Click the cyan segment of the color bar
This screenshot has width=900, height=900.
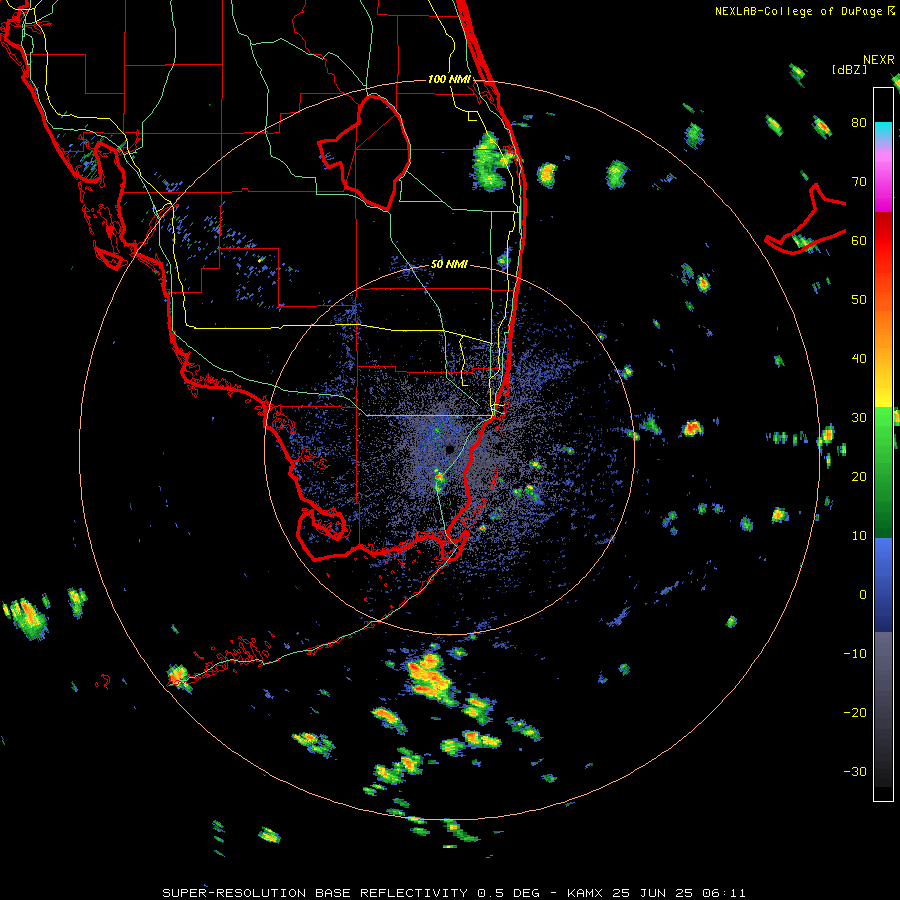point(883,132)
